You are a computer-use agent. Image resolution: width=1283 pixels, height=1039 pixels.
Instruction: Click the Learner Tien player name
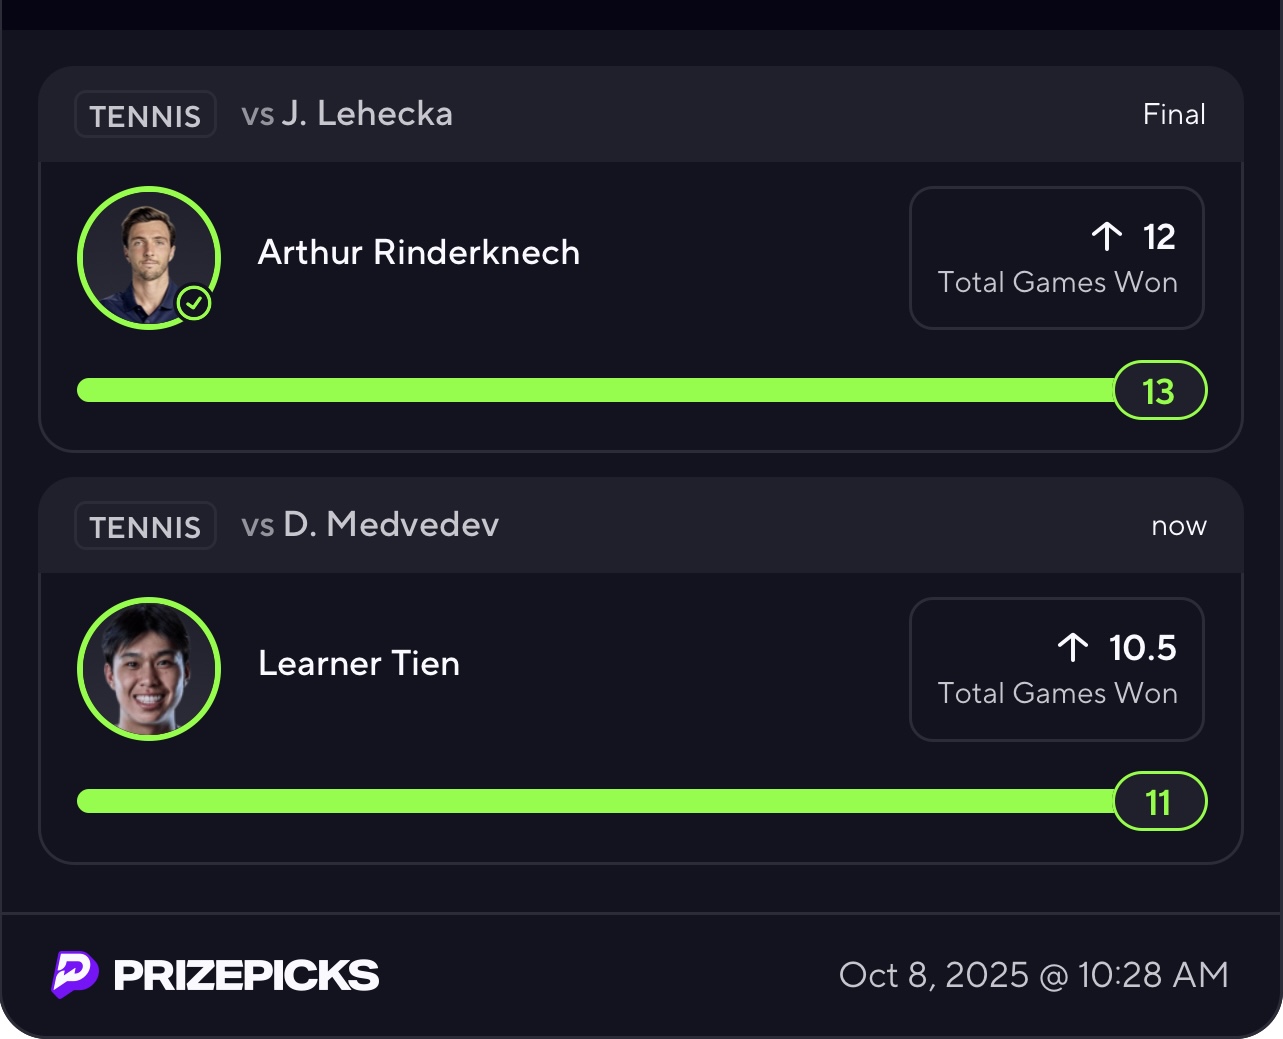point(359,663)
